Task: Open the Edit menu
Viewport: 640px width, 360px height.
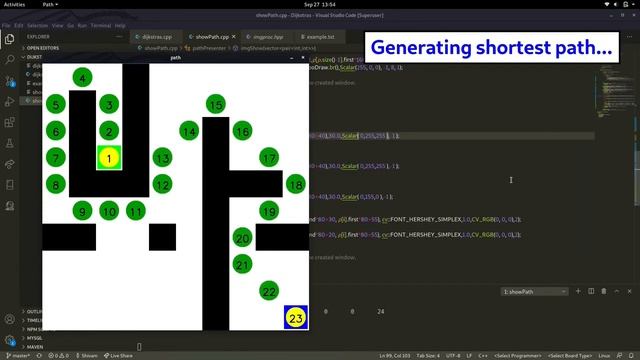Action: [19, 25]
